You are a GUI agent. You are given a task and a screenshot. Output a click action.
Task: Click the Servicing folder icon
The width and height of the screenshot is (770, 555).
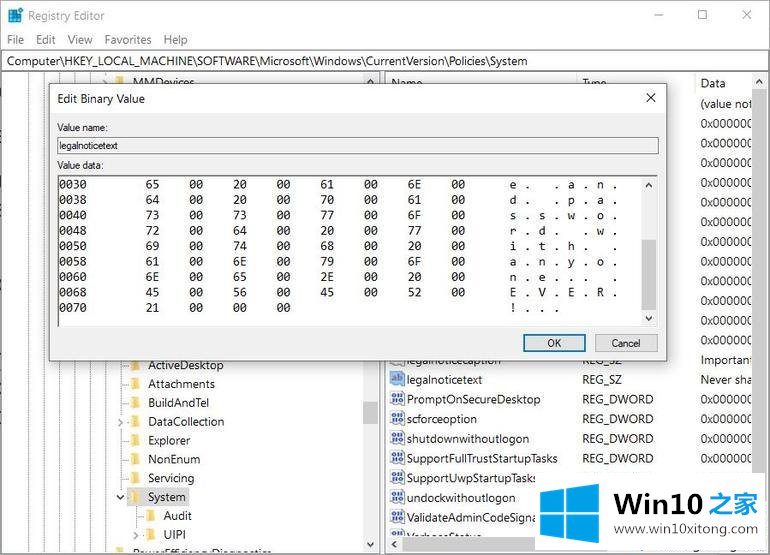[135, 478]
